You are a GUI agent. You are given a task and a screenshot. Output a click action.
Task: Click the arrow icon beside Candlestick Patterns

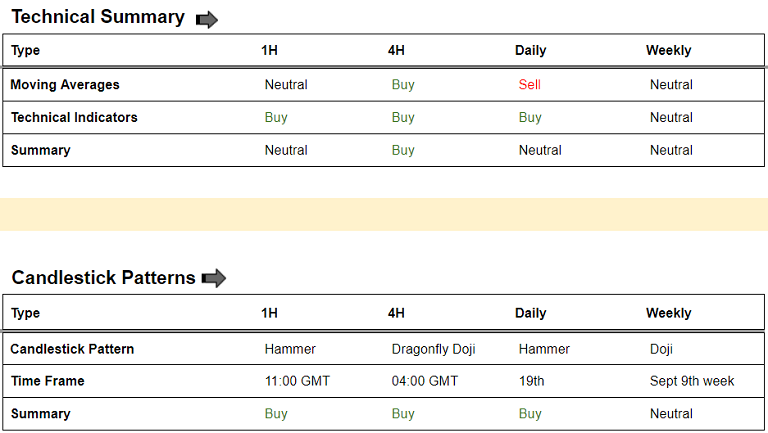tap(214, 278)
